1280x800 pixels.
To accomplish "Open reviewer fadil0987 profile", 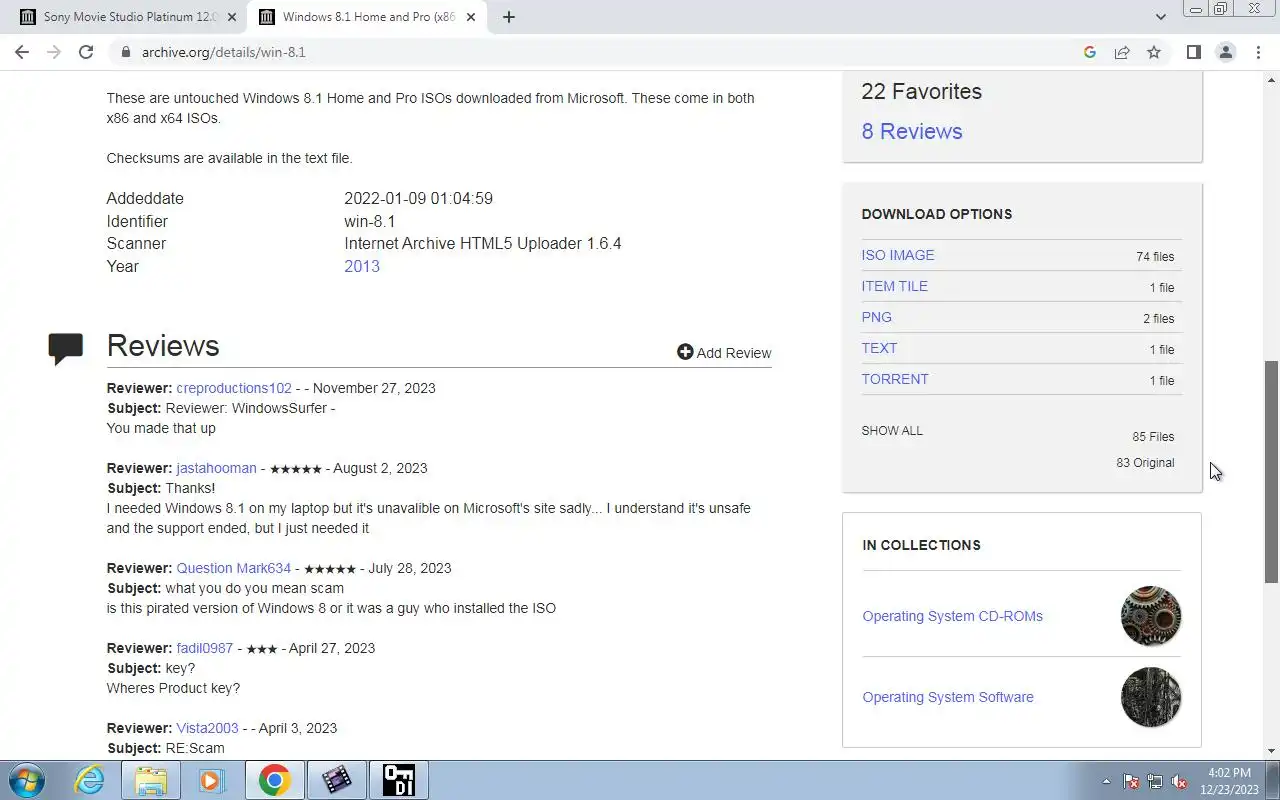I will tap(205, 648).
